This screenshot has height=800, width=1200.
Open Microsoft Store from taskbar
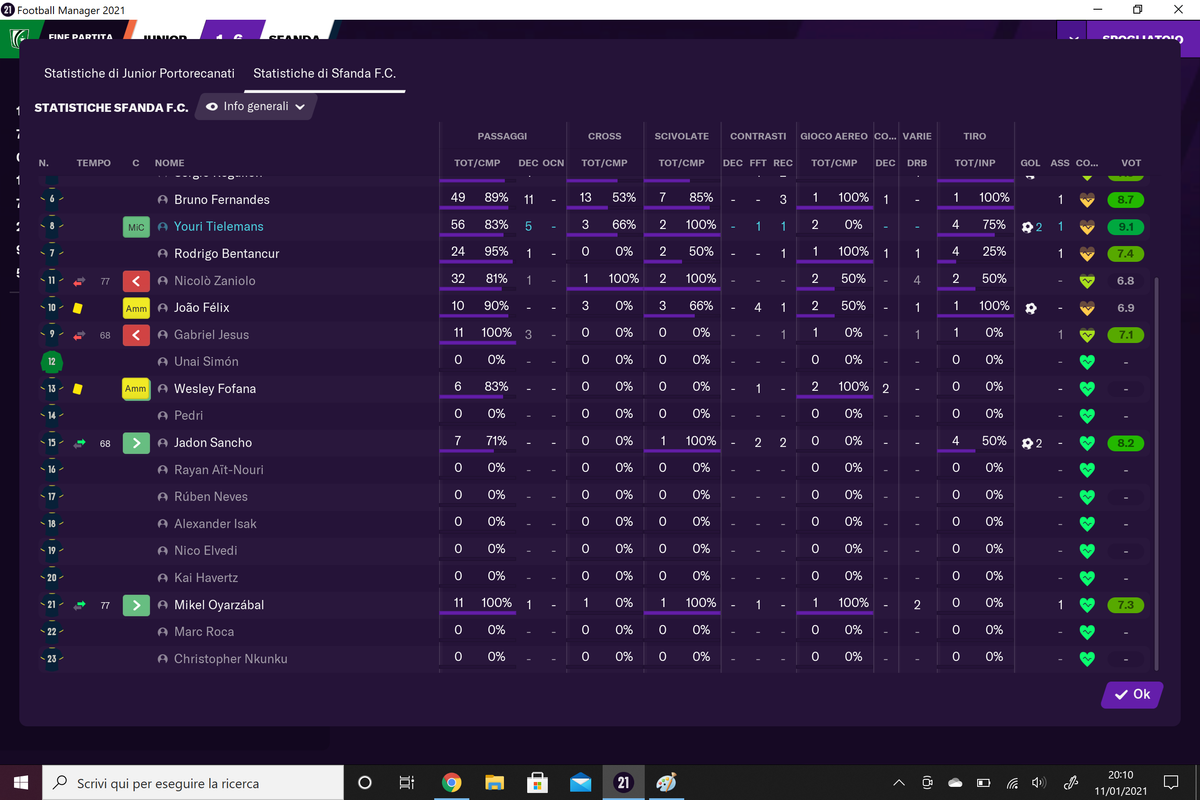tap(537, 783)
